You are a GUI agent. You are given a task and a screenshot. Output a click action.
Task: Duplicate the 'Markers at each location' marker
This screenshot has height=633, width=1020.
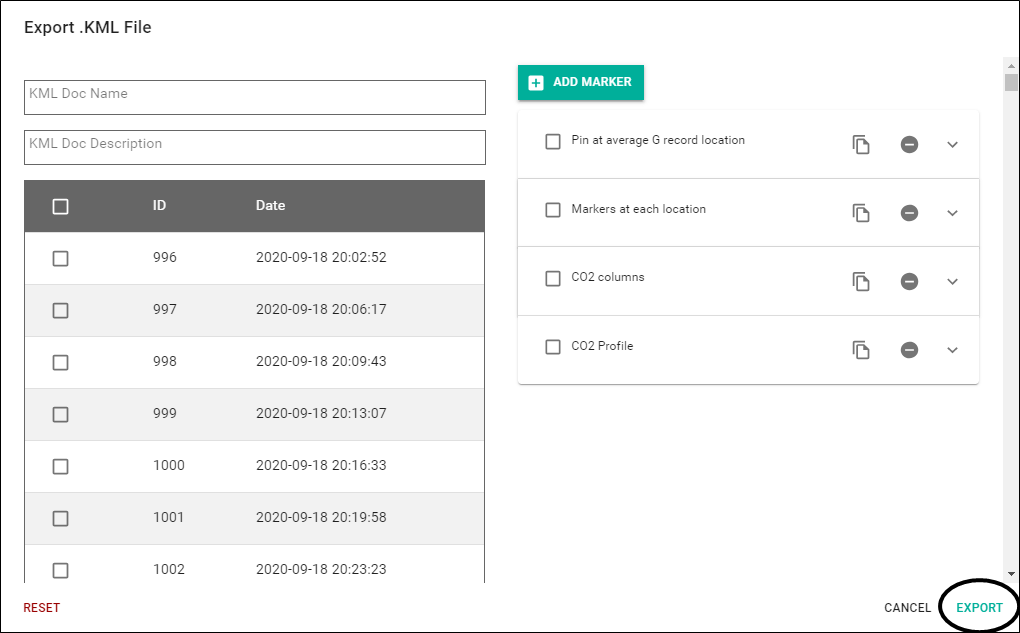click(x=861, y=213)
